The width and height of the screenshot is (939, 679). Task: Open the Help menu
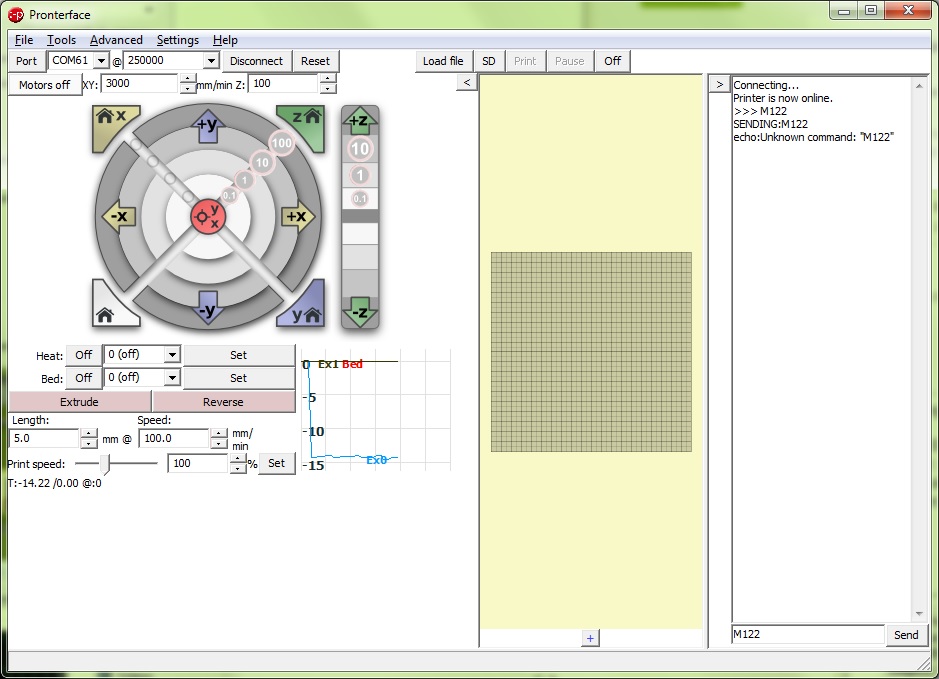[x=225, y=40]
